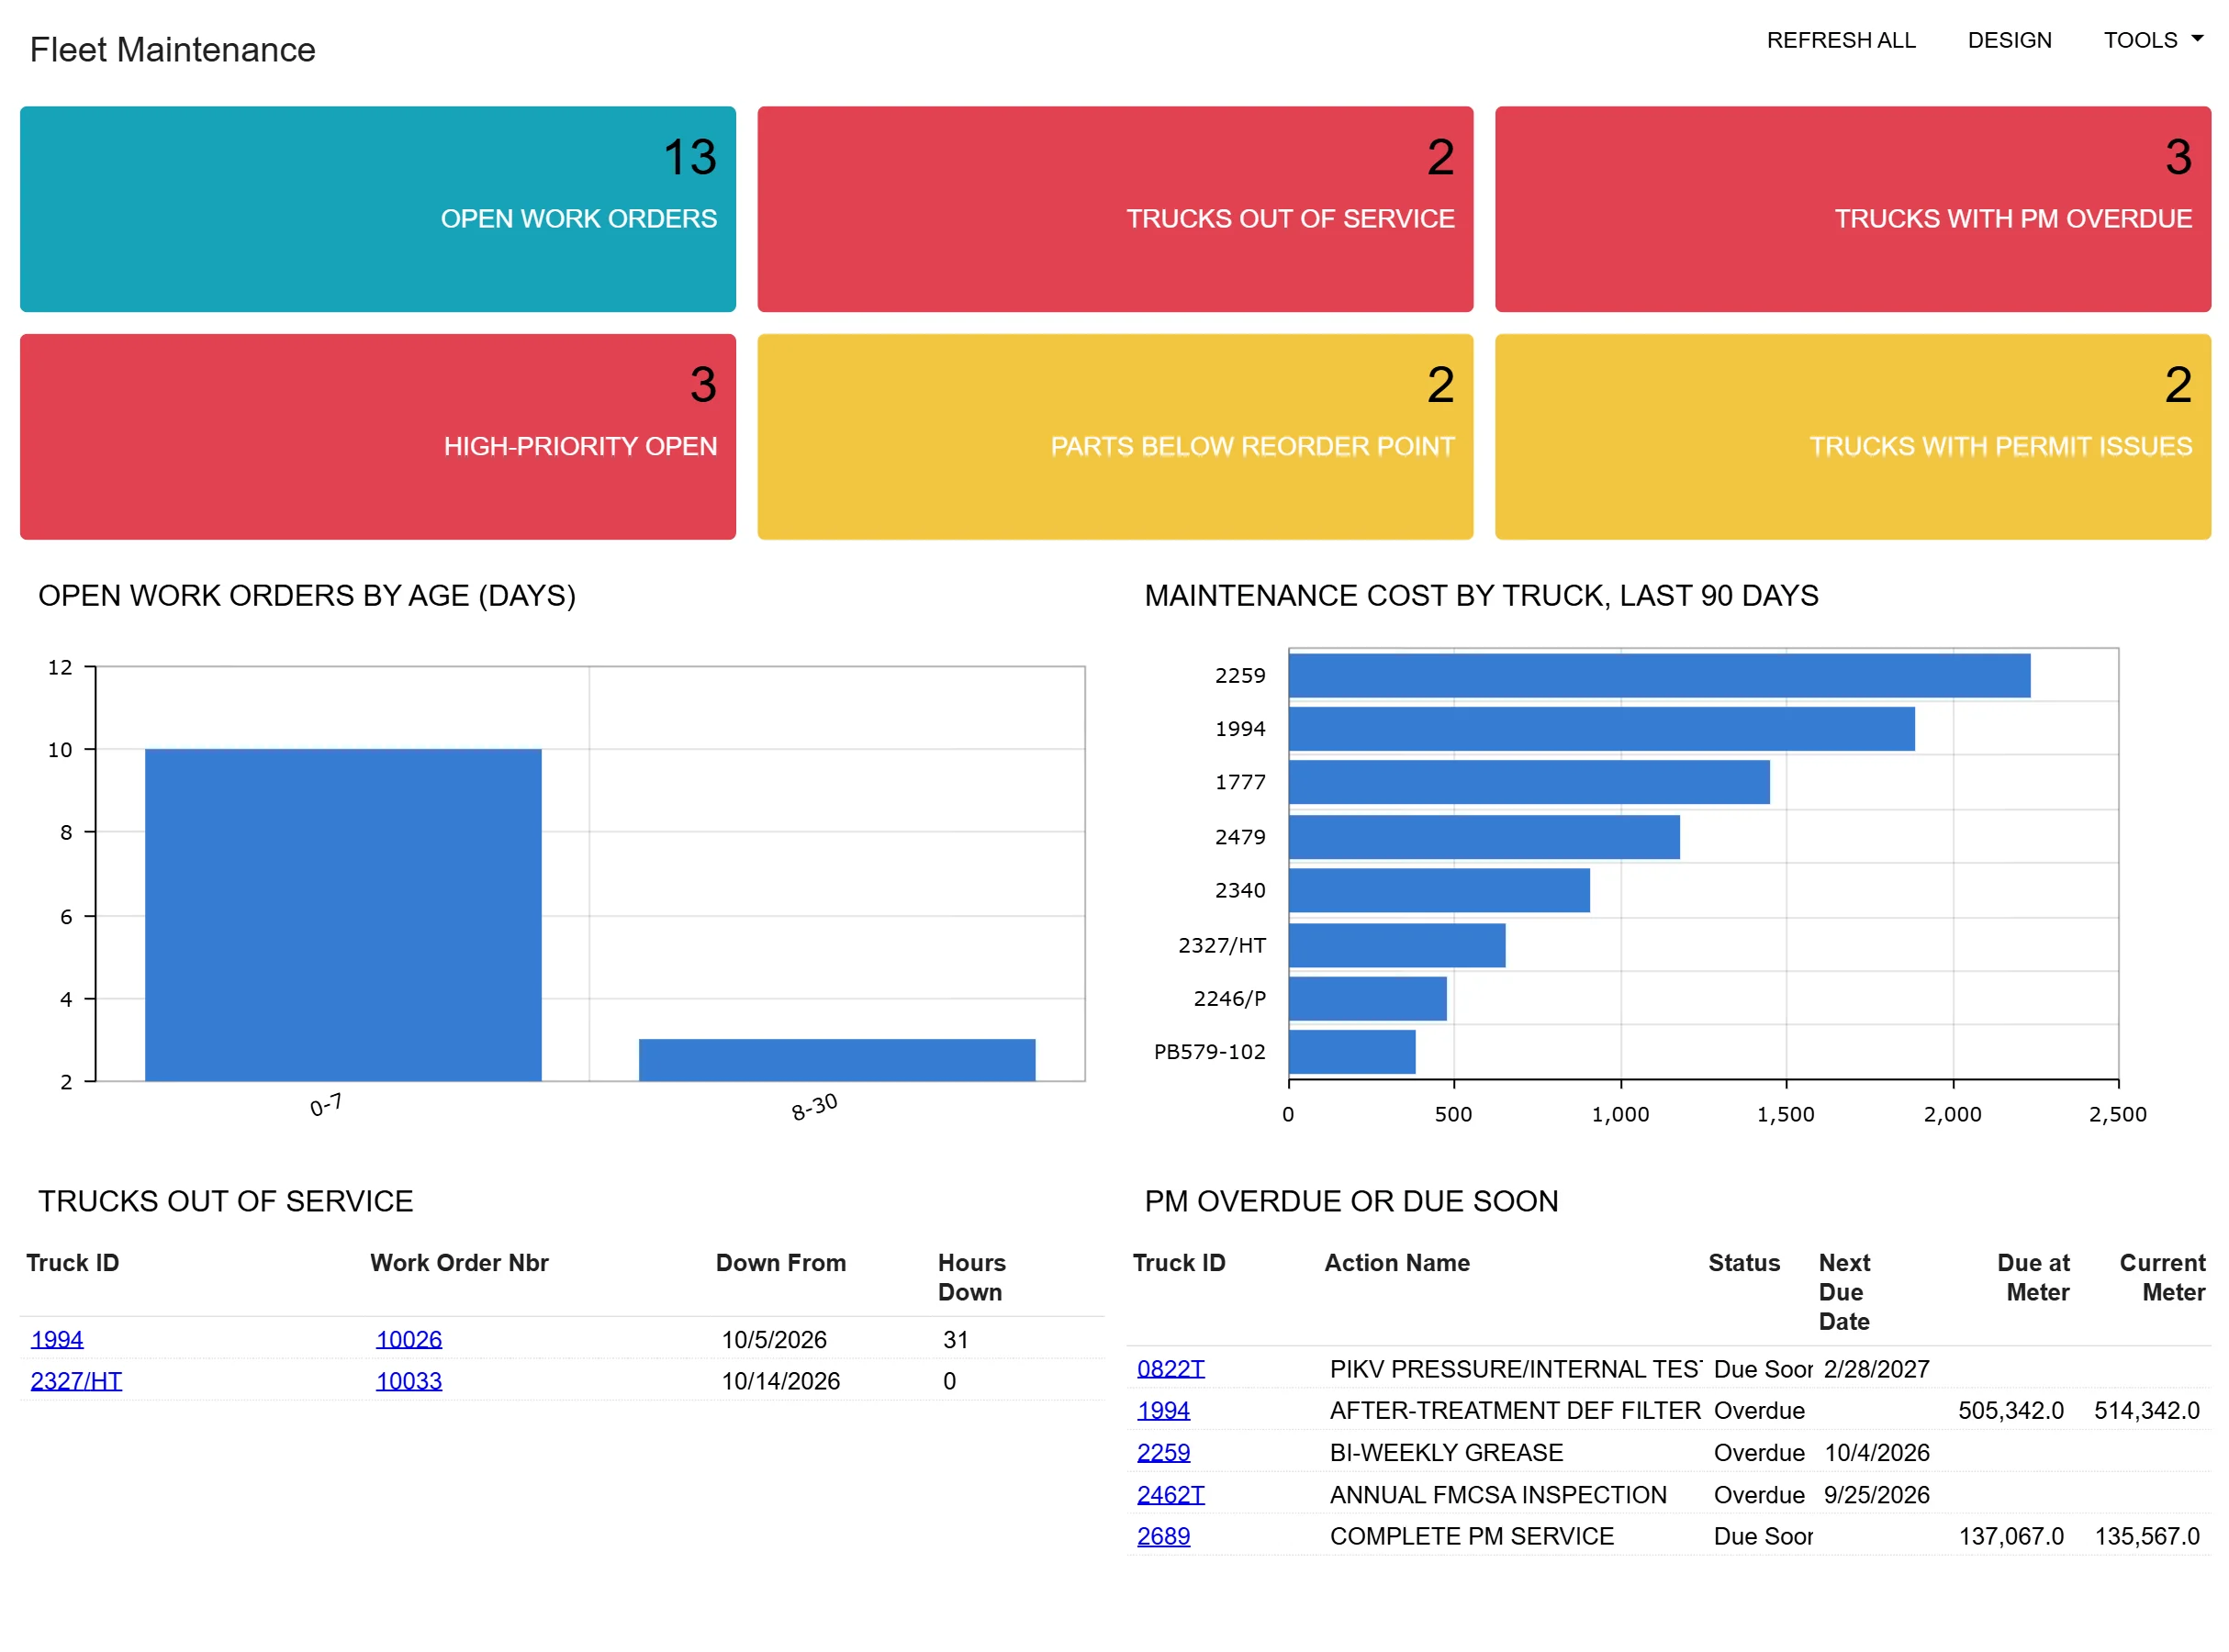Select the BI-WEEKLY GREASE cell
Viewport: 2229px width, 1652px height.
pos(1445,1453)
